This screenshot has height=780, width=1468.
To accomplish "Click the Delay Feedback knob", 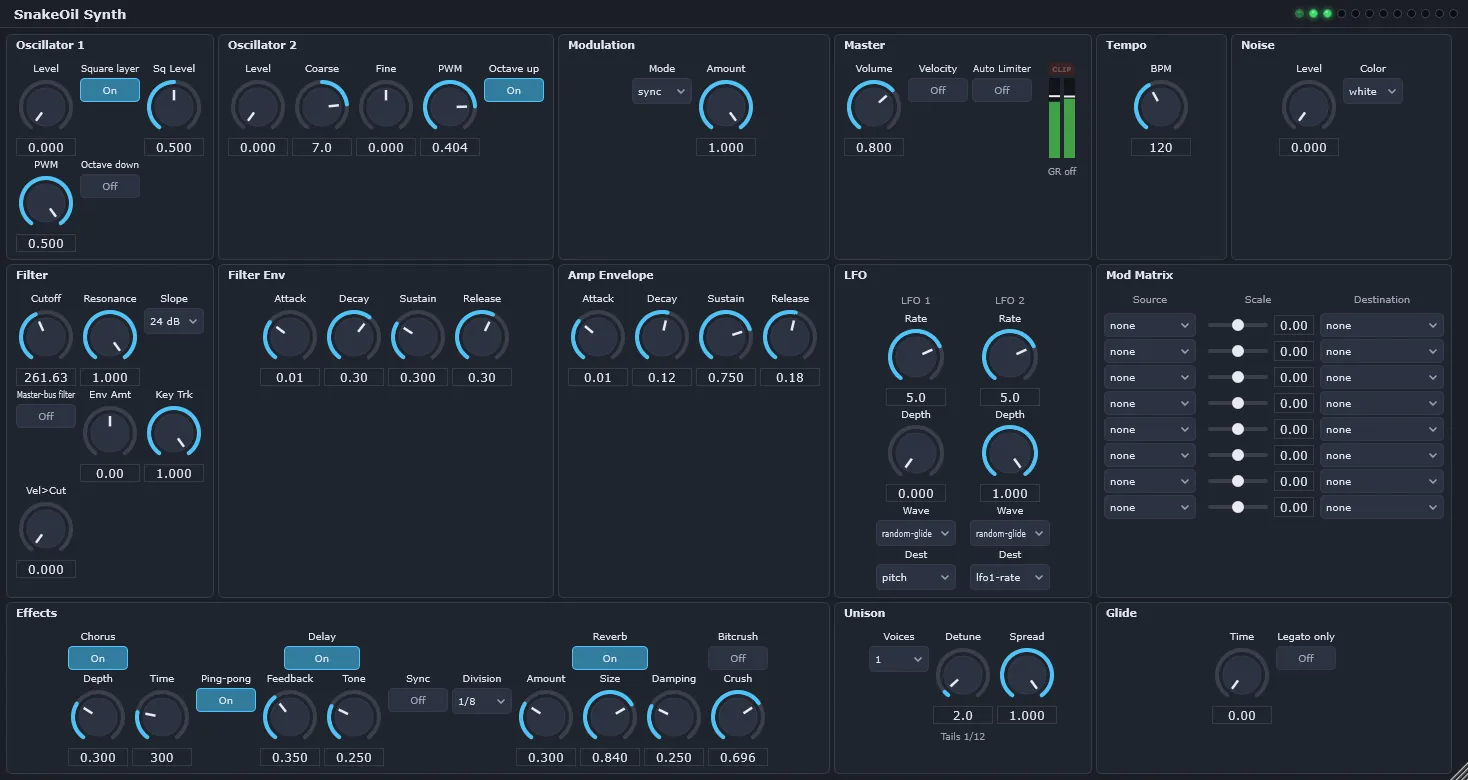I will pos(290,716).
